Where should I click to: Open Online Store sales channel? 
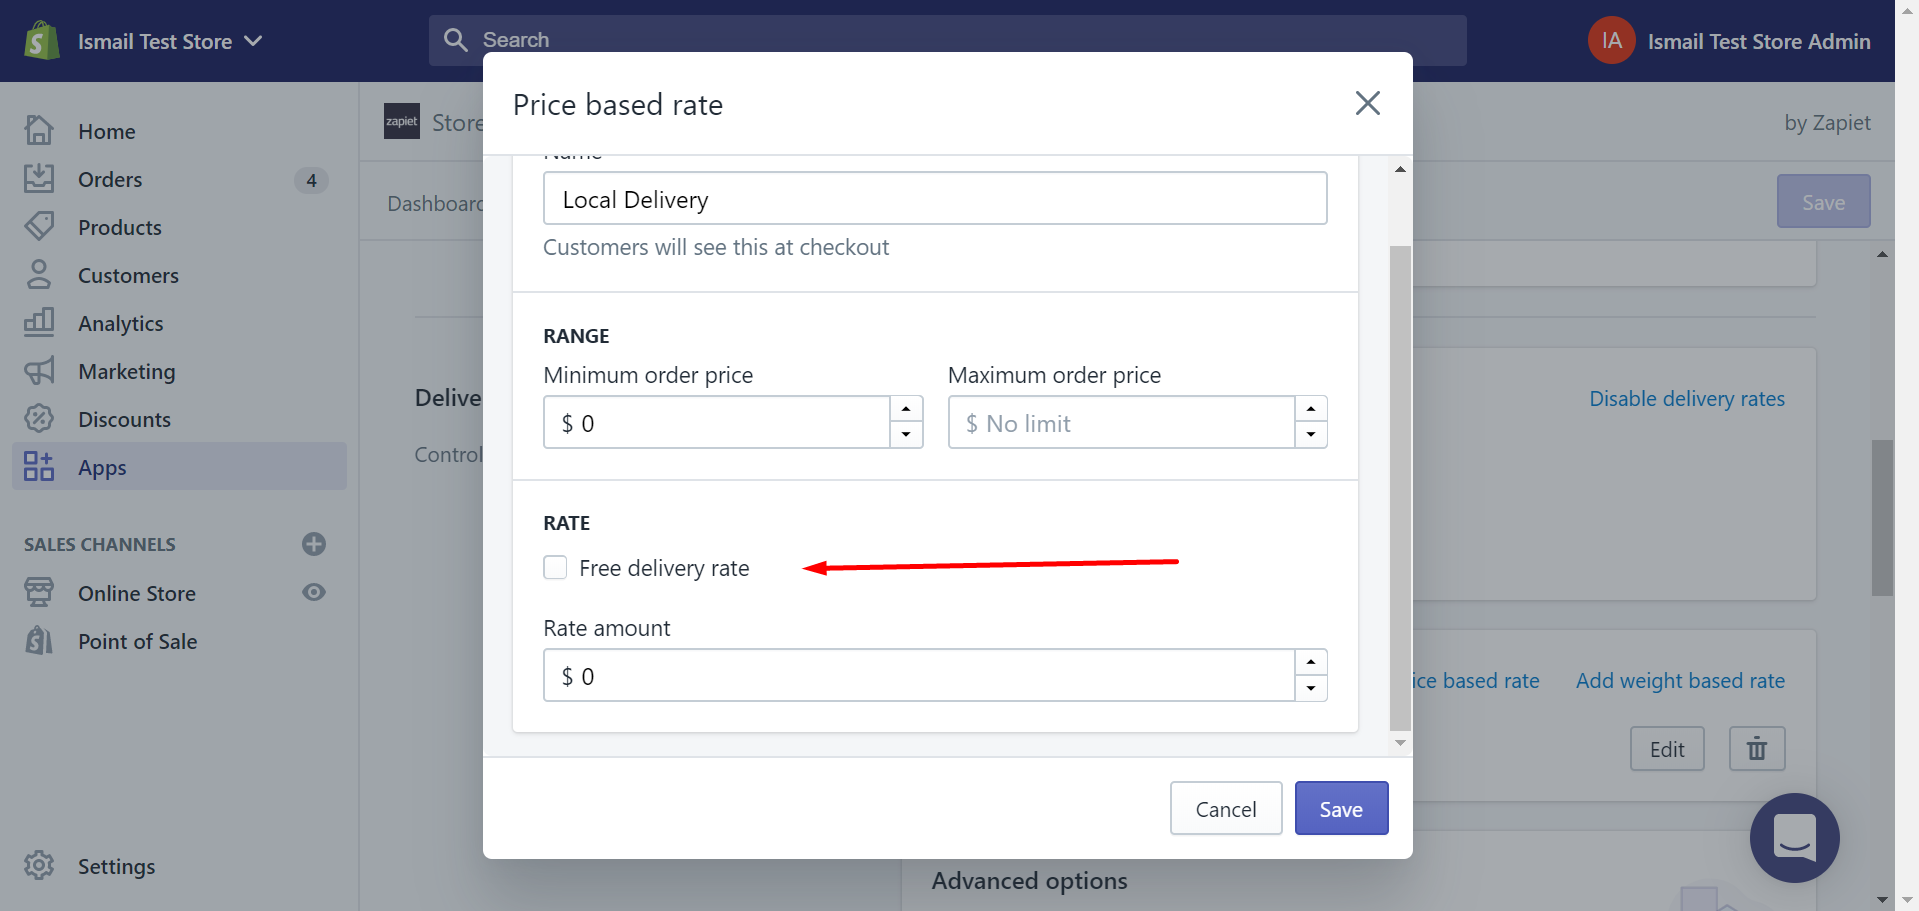pyautogui.click(x=137, y=593)
